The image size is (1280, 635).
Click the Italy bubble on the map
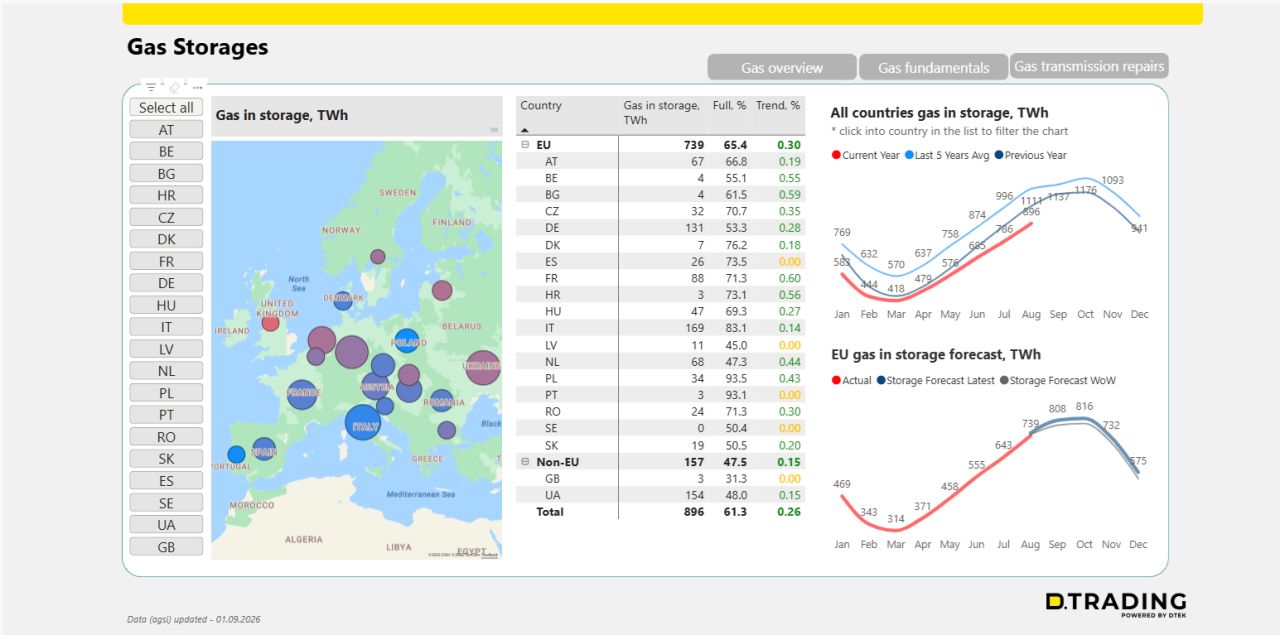[363, 423]
